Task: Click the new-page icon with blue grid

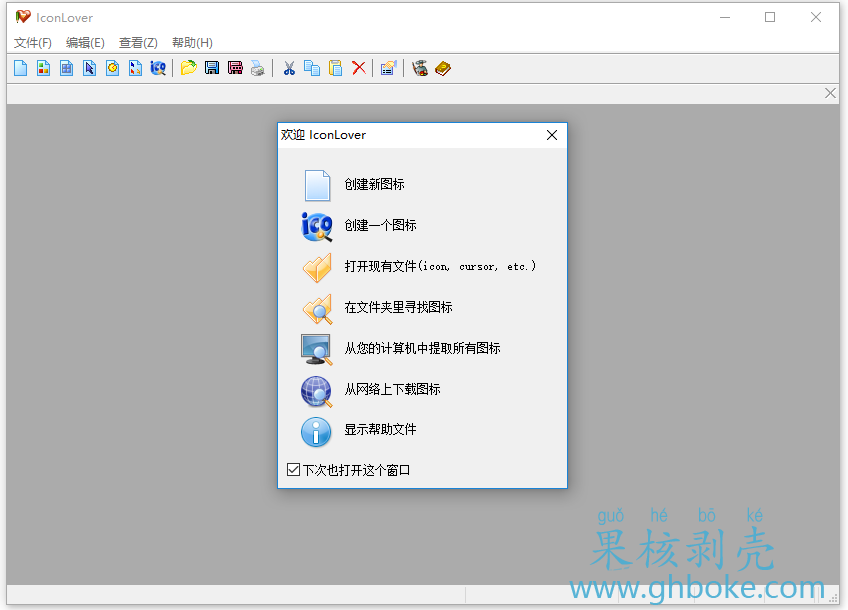Action: click(67, 68)
